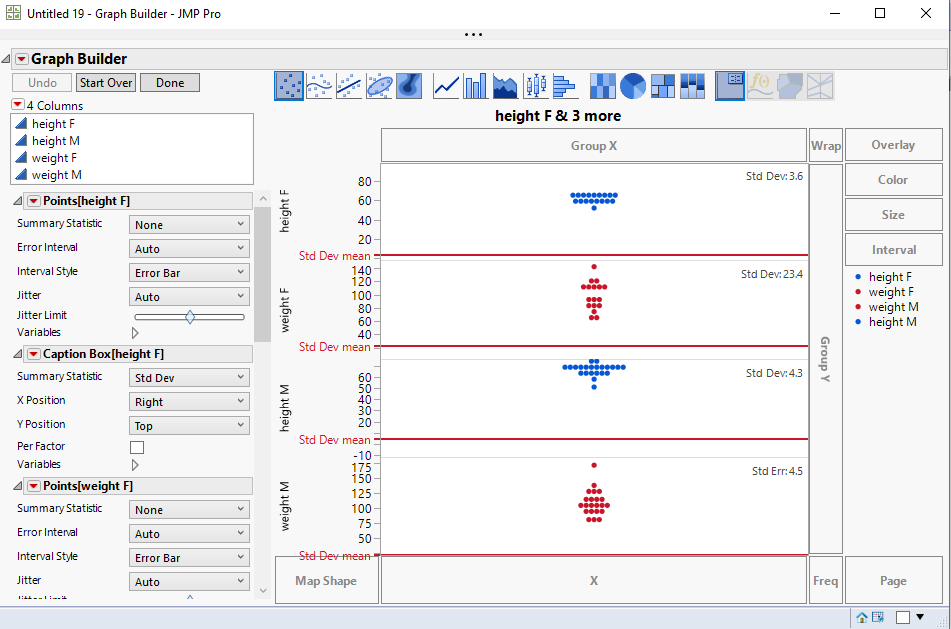
Task: Select the Heatmap element icon
Action: [x=602, y=86]
